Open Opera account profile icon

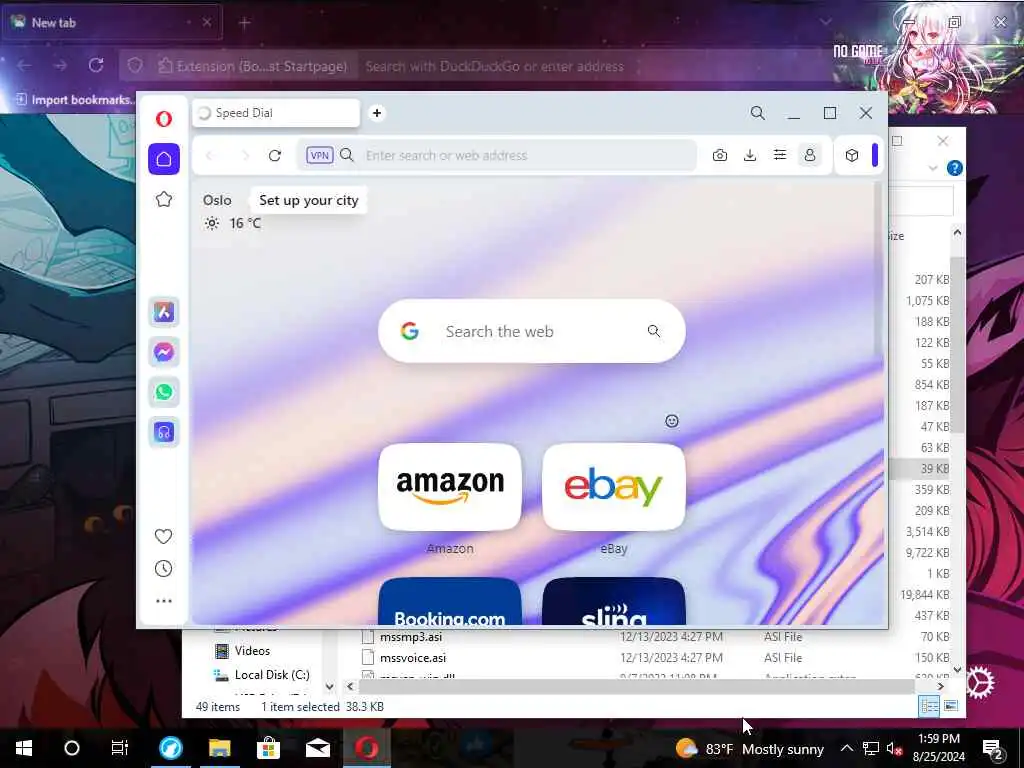(x=810, y=155)
